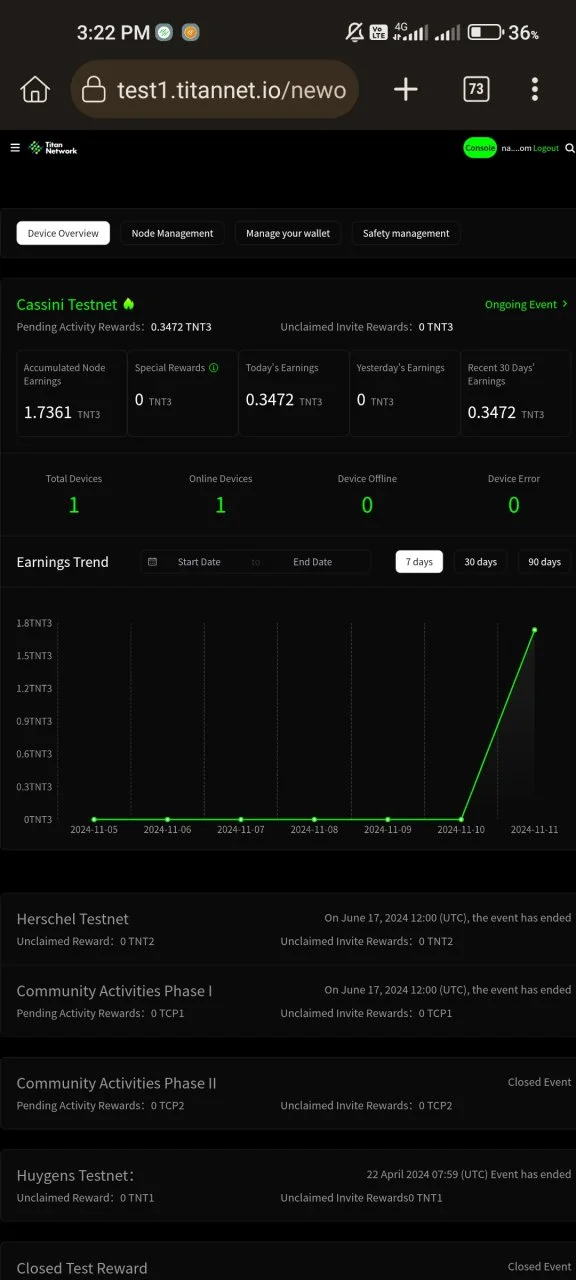Click the 2024-11-11 peak data point
This screenshot has width=576, height=1280.
[535, 630]
